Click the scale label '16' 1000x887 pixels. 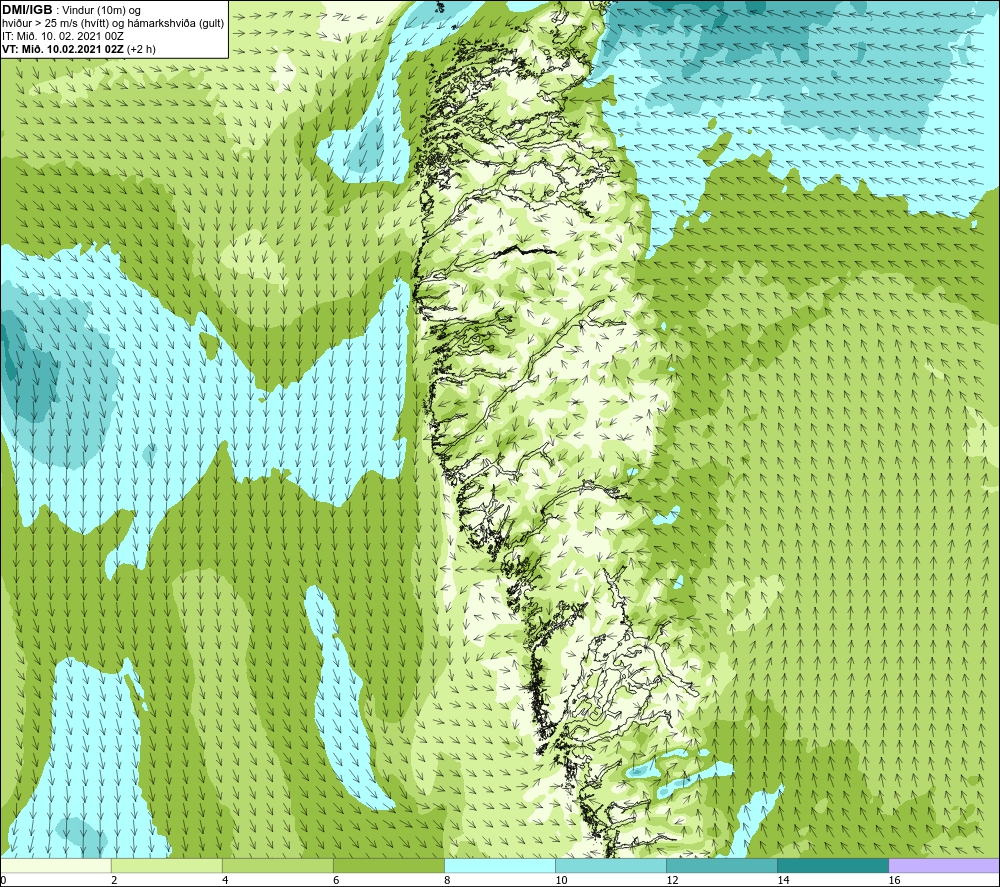pyautogui.click(x=894, y=881)
